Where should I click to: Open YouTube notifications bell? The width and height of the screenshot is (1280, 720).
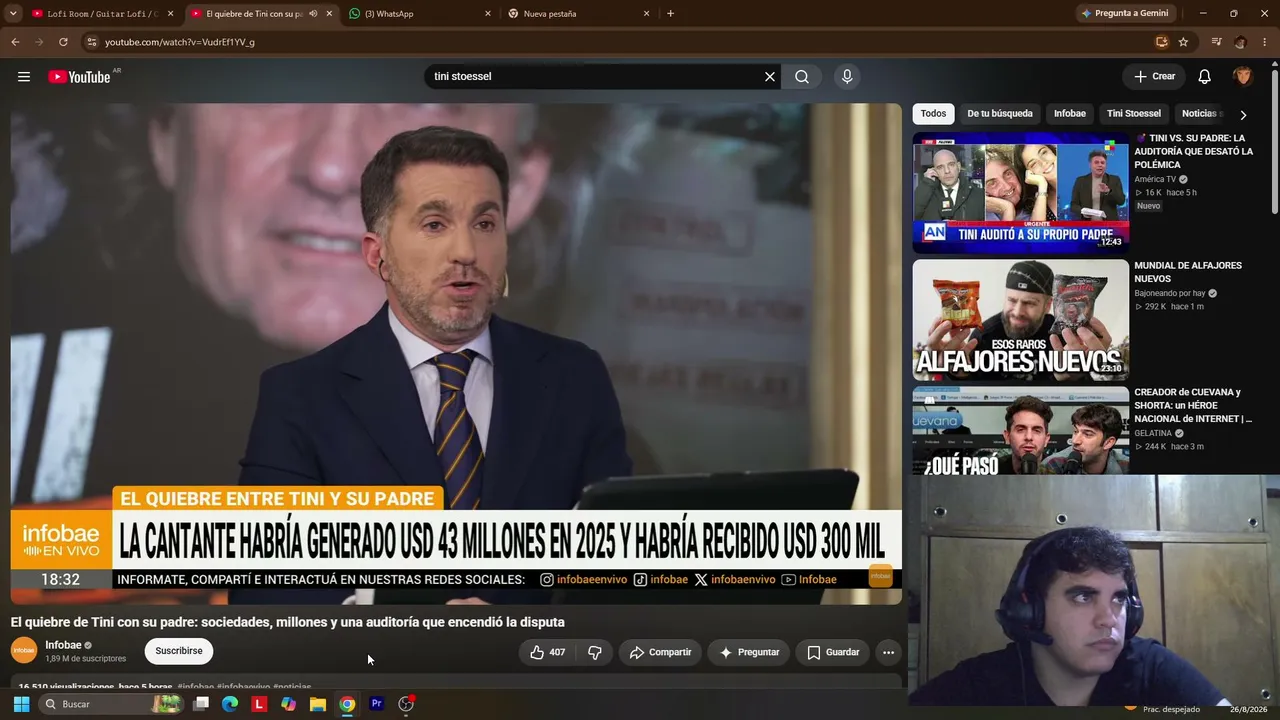(x=1205, y=77)
